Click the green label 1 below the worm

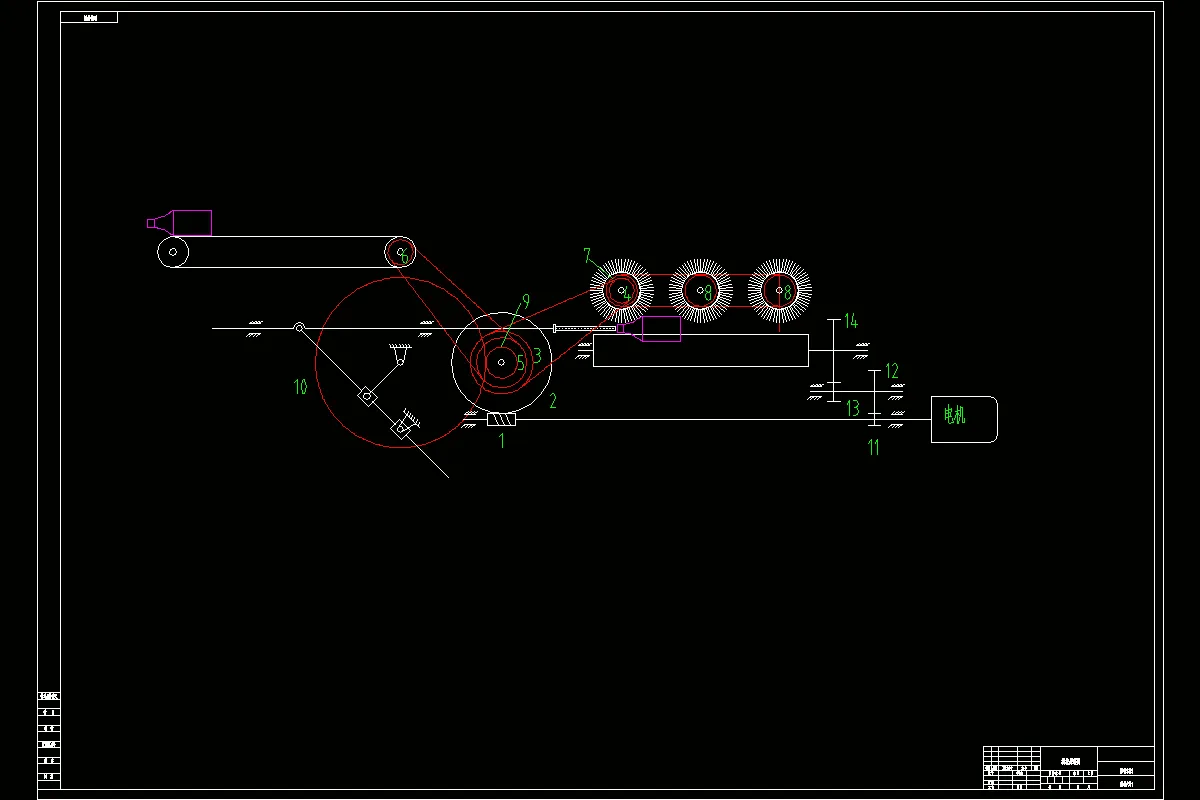[x=502, y=439]
